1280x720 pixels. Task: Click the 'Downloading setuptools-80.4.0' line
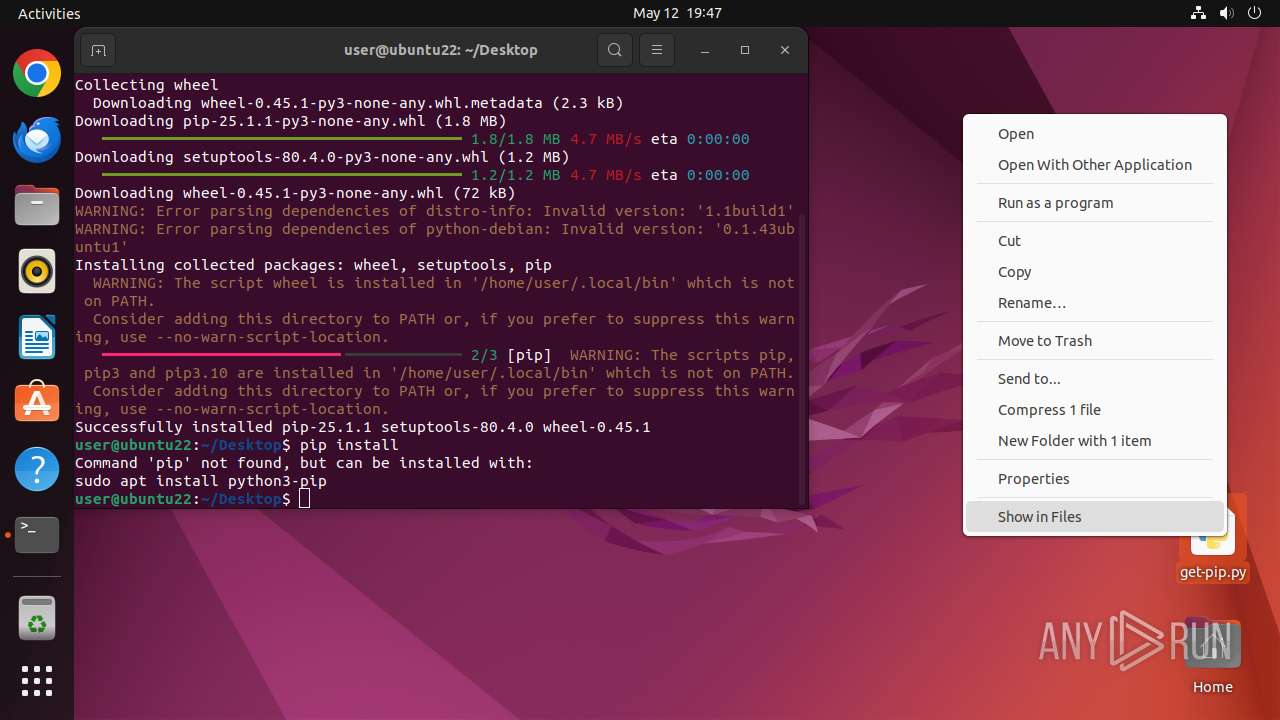(x=322, y=157)
